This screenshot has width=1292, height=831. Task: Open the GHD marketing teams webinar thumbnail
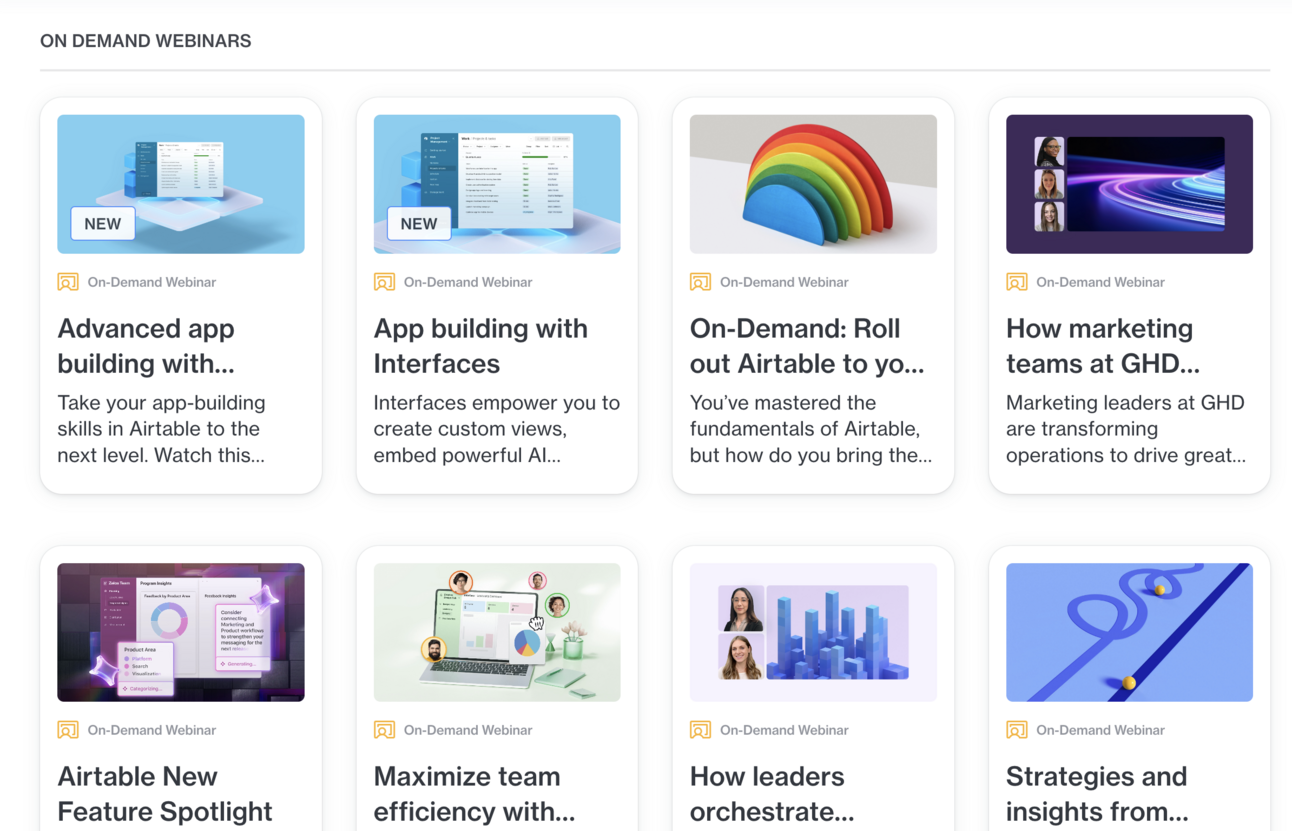(x=1129, y=184)
